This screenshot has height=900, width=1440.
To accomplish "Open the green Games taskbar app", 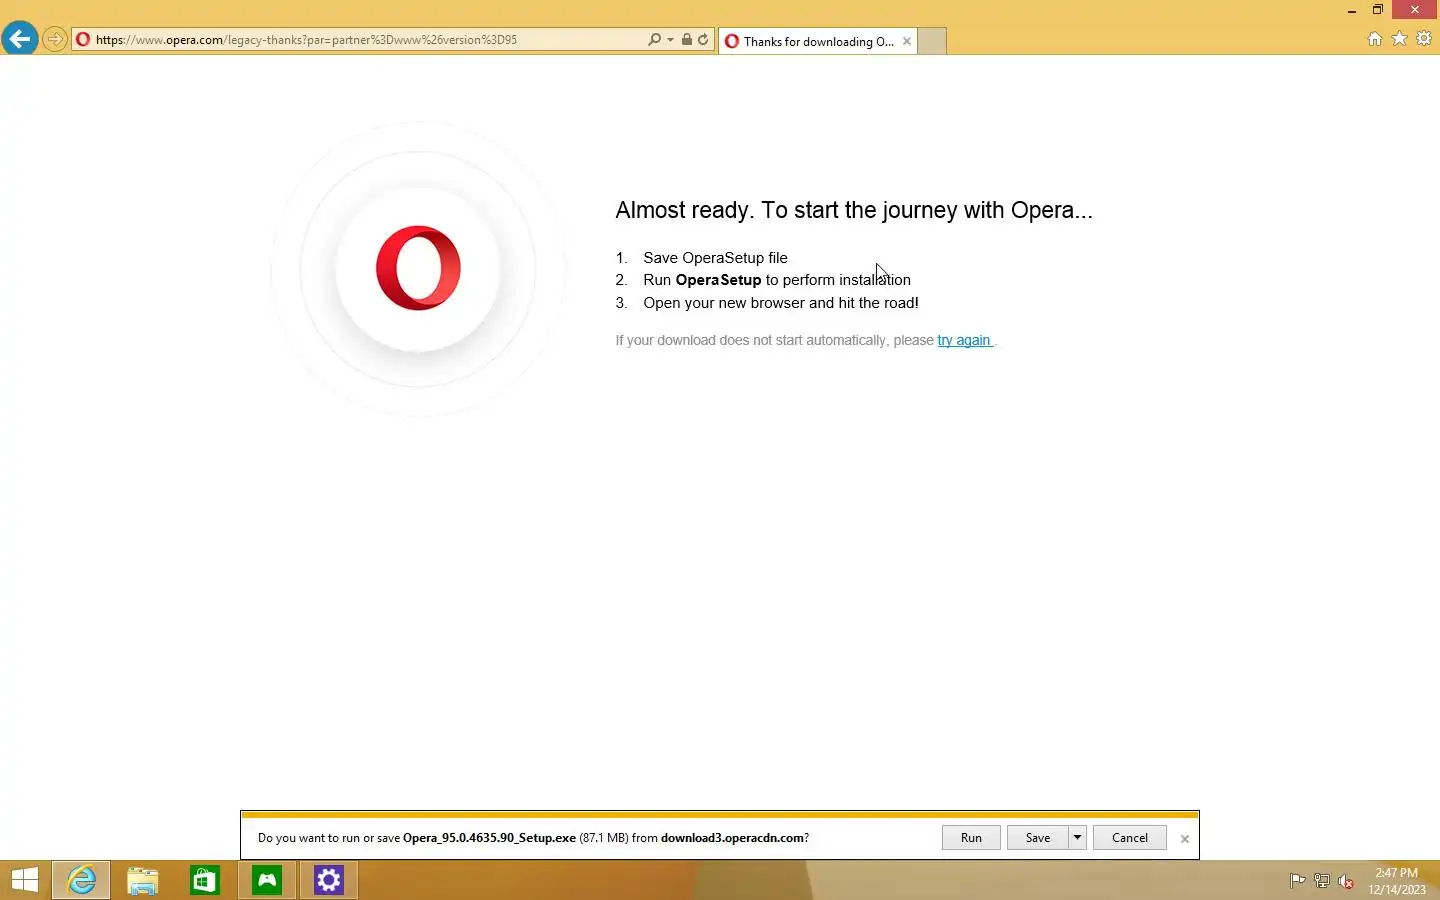I will (267, 880).
